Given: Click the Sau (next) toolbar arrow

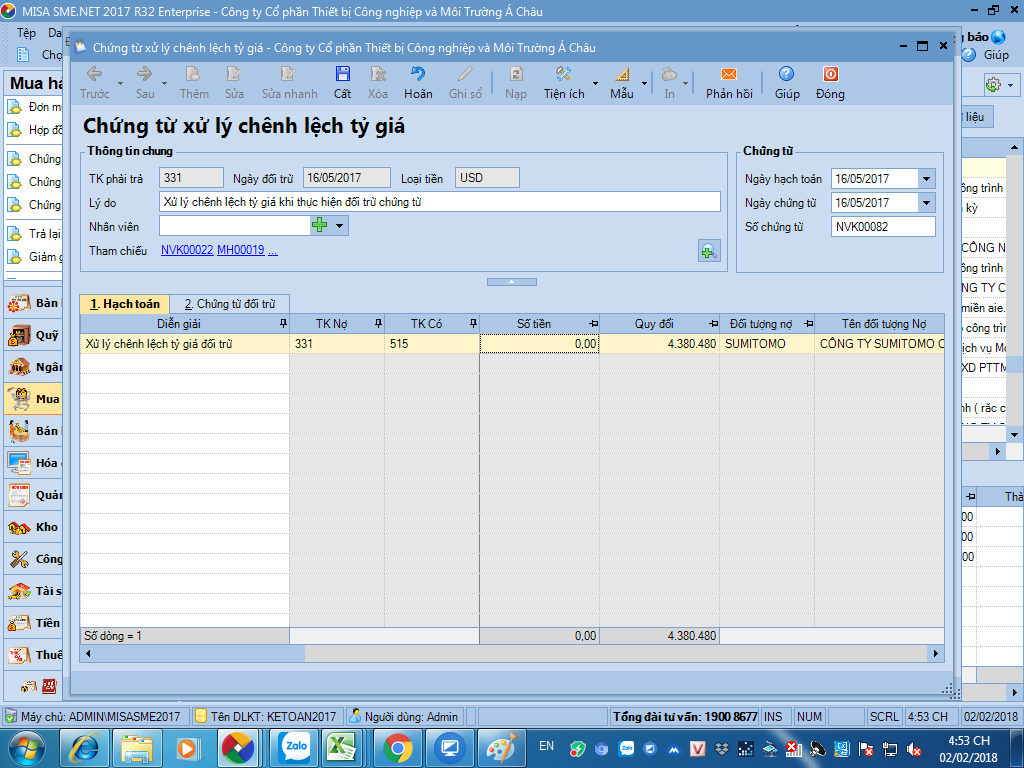Looking at the screenshot, I should (x=144, y=74).
